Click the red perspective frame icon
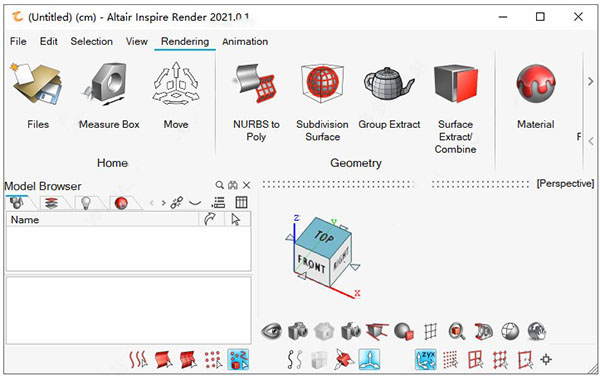Viewport: 600px width, 376px height. tap(377, 331)
